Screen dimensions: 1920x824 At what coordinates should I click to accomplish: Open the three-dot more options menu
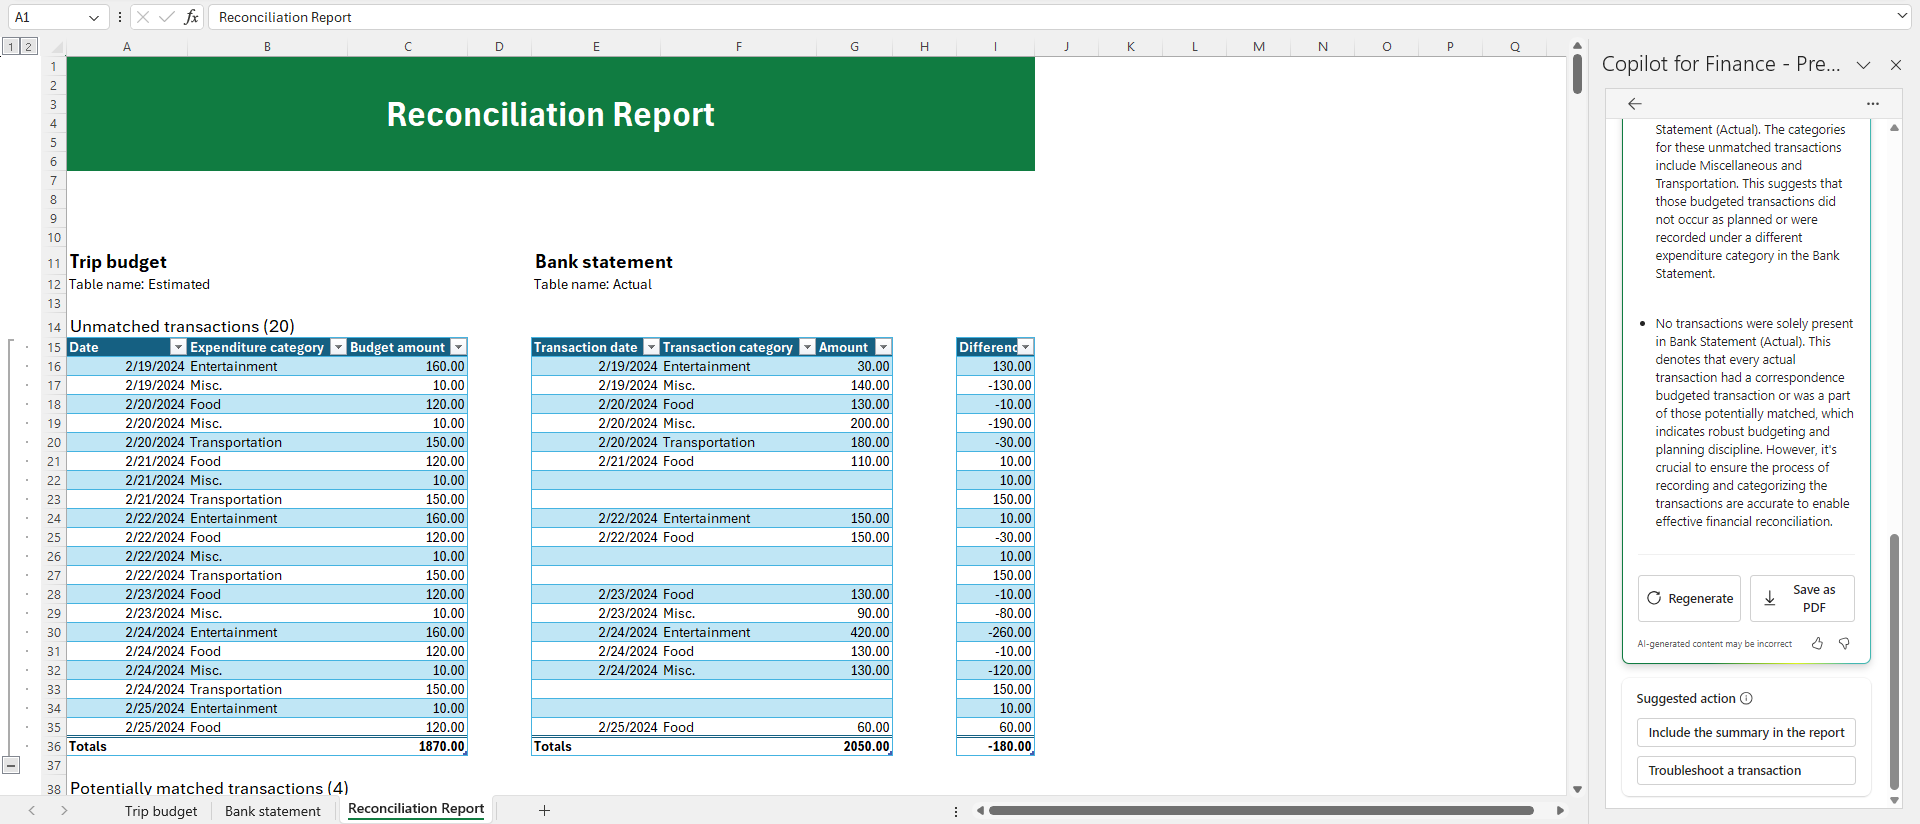point(1872,104)
